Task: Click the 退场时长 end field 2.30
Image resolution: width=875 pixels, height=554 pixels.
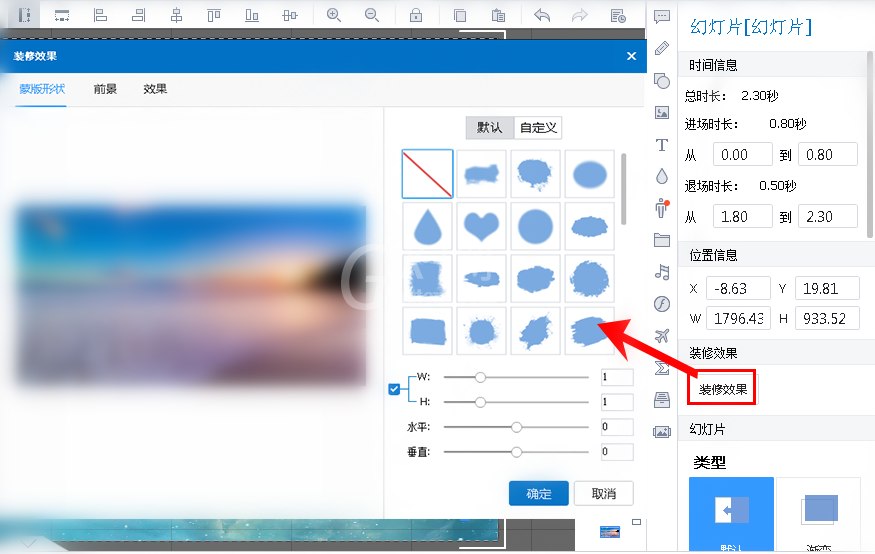Action: coord(828,216)
